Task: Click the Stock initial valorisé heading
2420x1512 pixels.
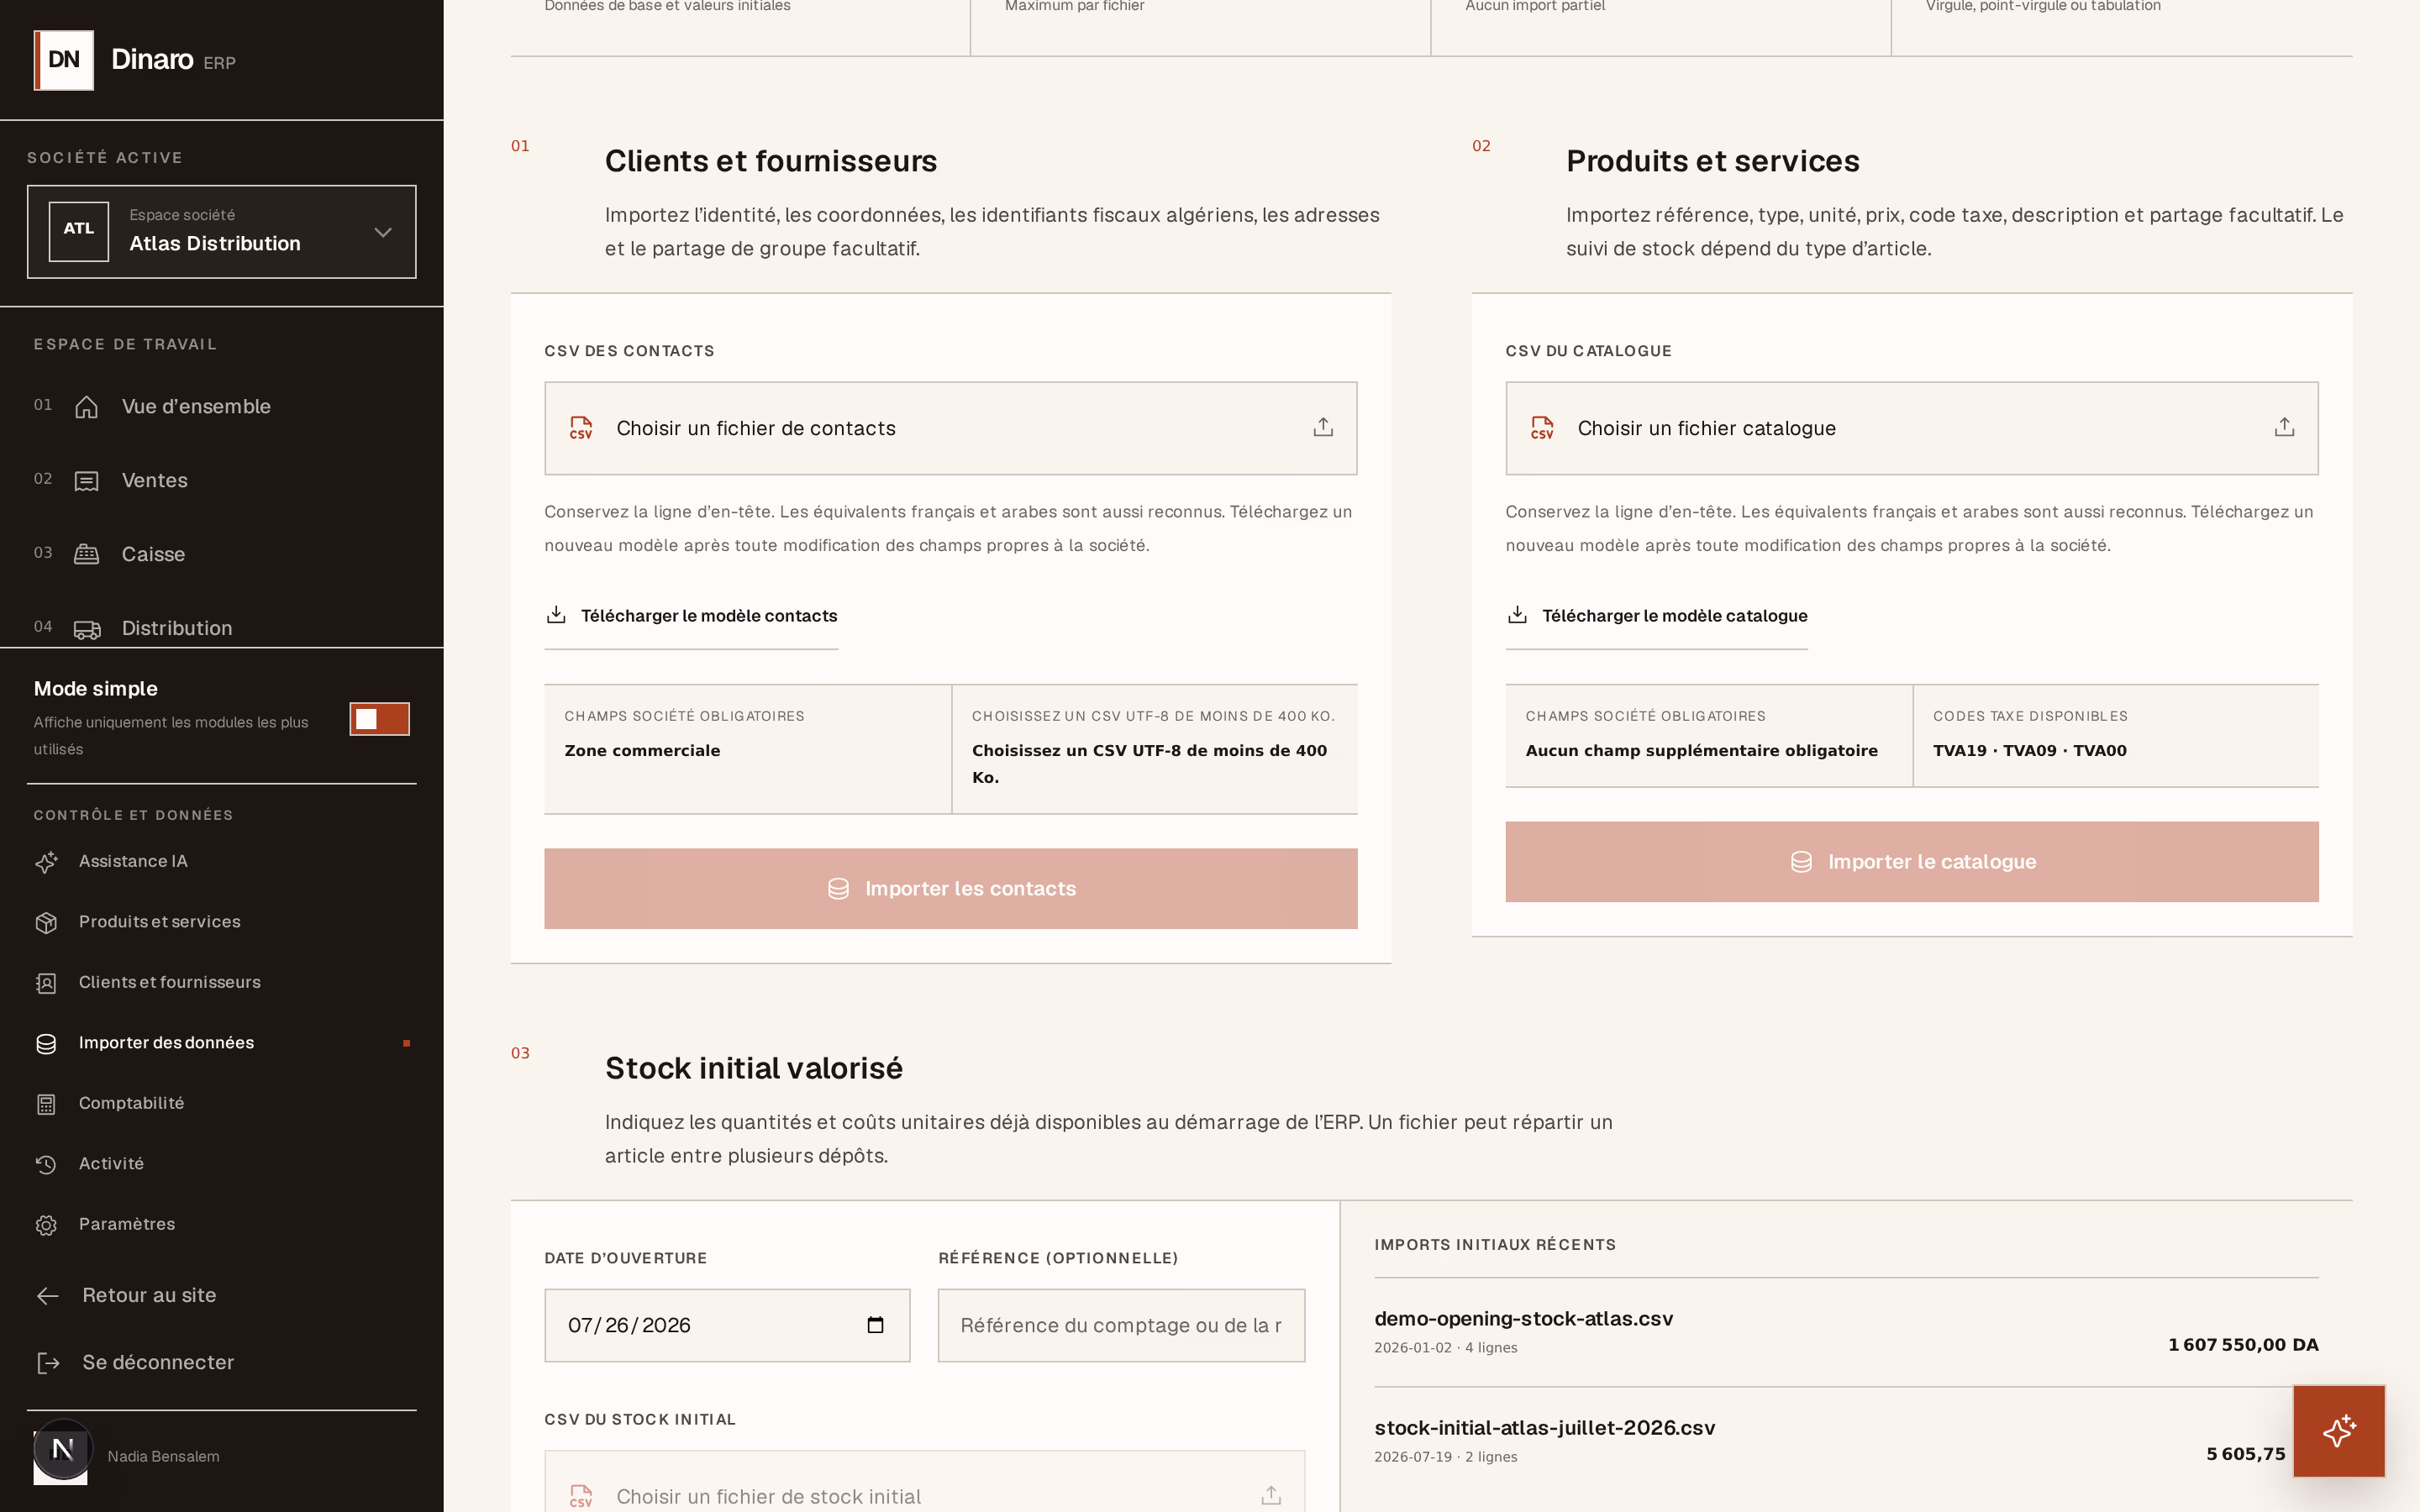Action: click(754, 1068)
